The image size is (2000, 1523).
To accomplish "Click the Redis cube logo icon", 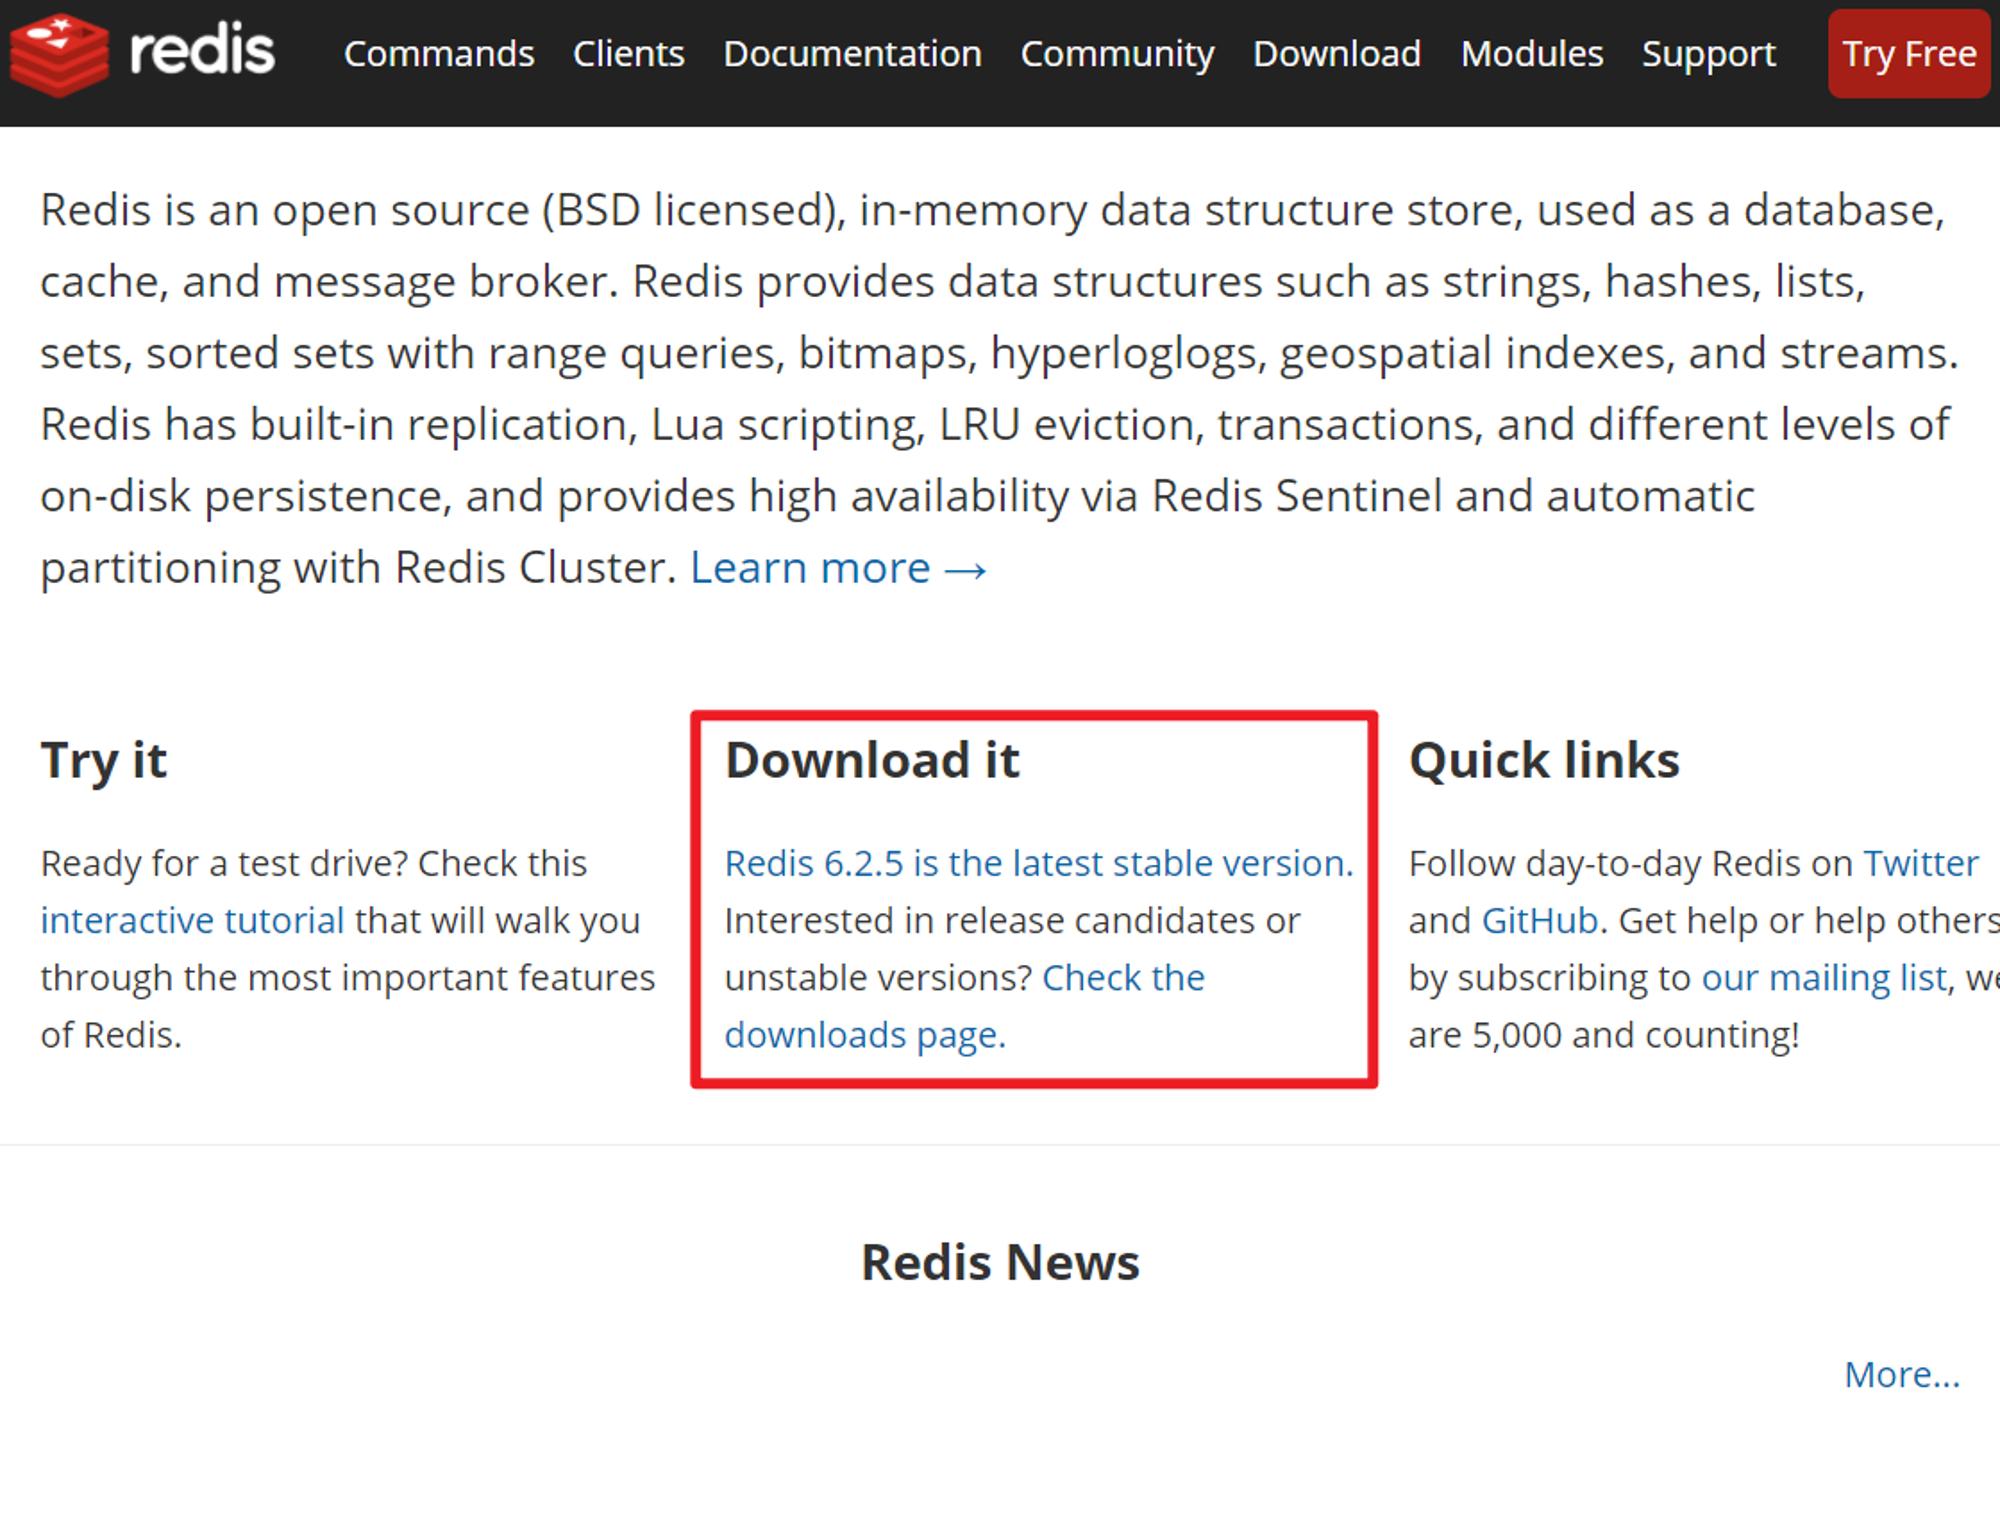I will pyautogui.click(x=59, y=54).
